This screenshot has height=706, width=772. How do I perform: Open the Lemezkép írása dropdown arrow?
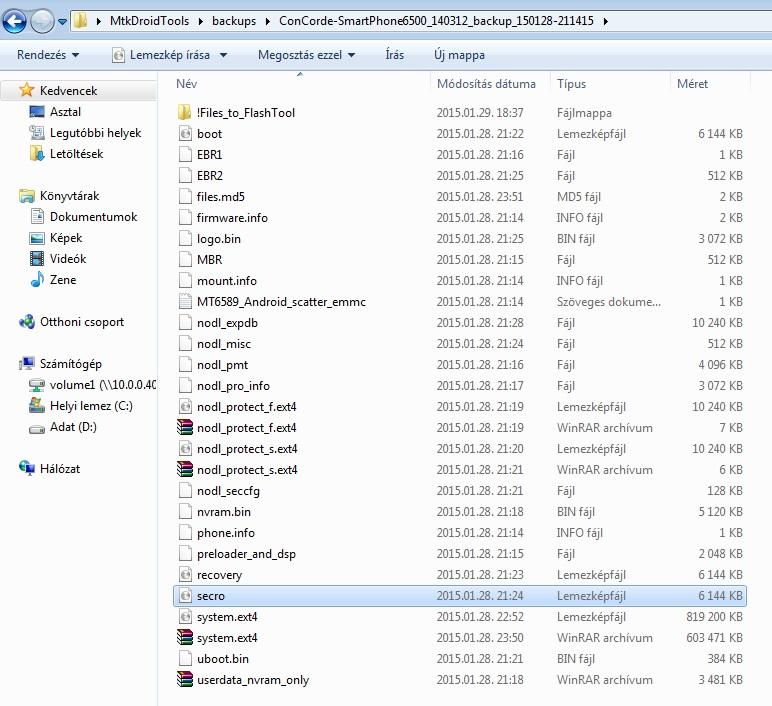pos(224,55)
